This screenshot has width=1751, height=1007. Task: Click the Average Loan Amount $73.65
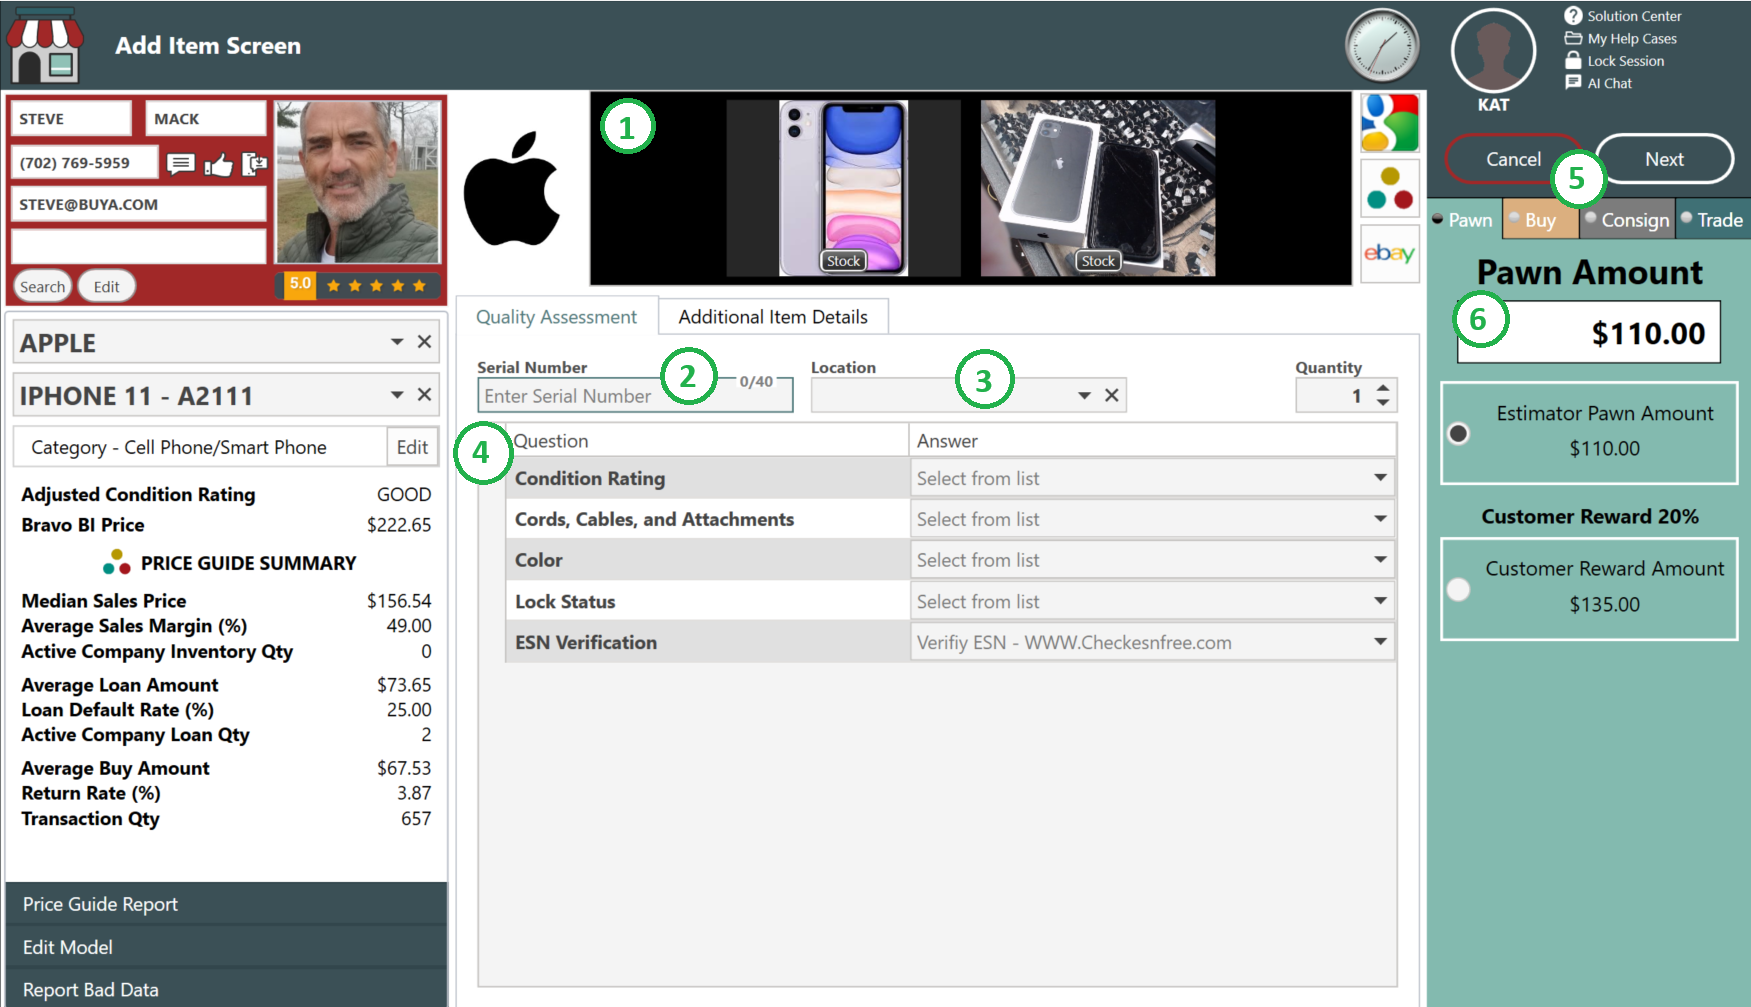click(404, 685)
